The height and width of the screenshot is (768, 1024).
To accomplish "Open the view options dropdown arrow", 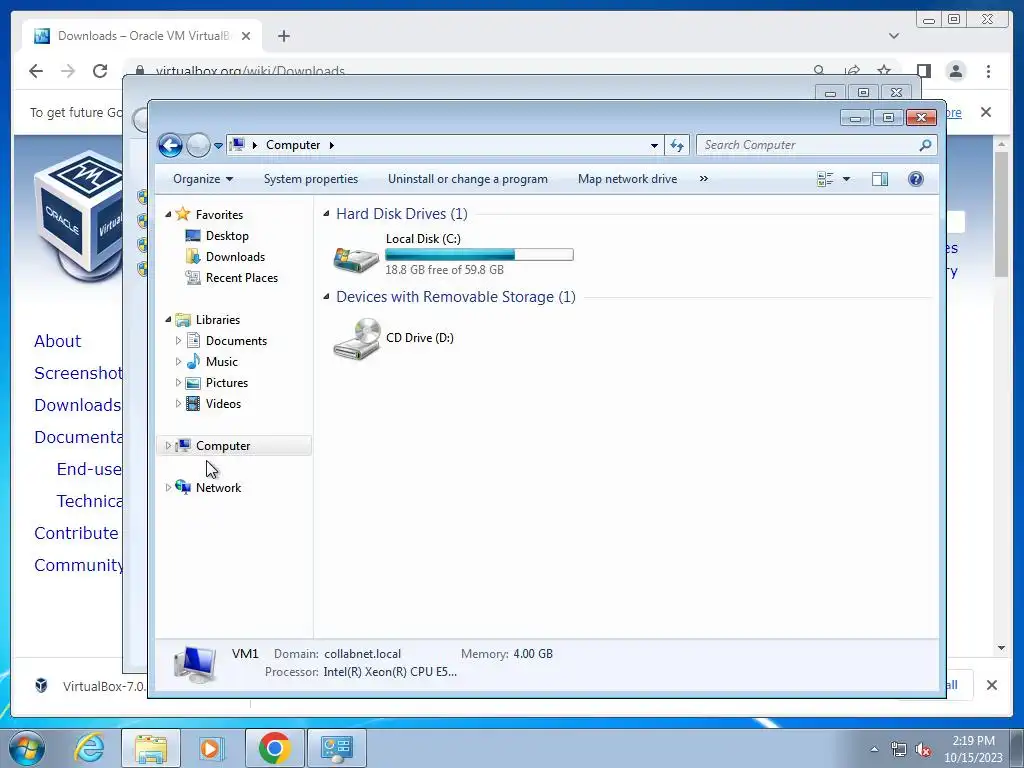I will point(846,179).
